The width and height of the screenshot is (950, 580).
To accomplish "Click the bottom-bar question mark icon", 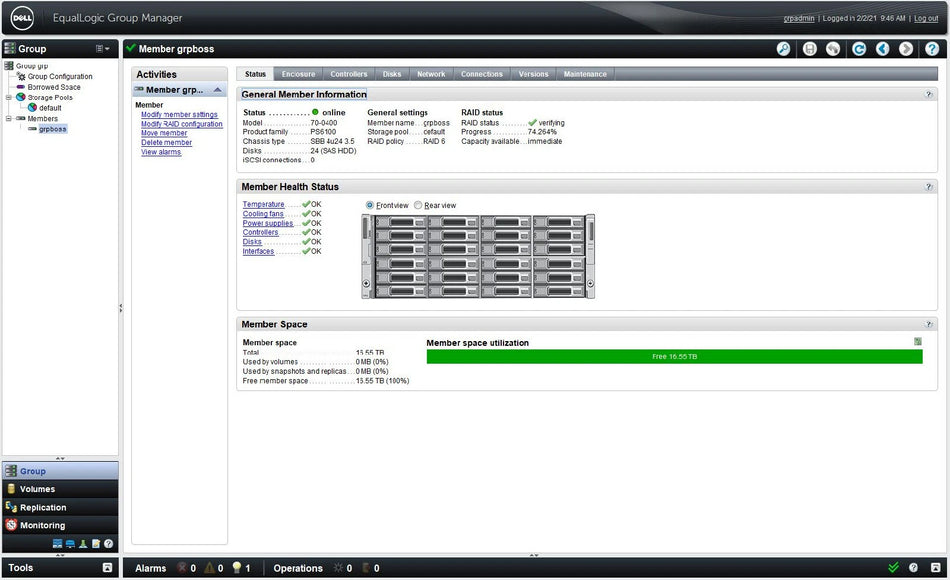I will 913,568.
